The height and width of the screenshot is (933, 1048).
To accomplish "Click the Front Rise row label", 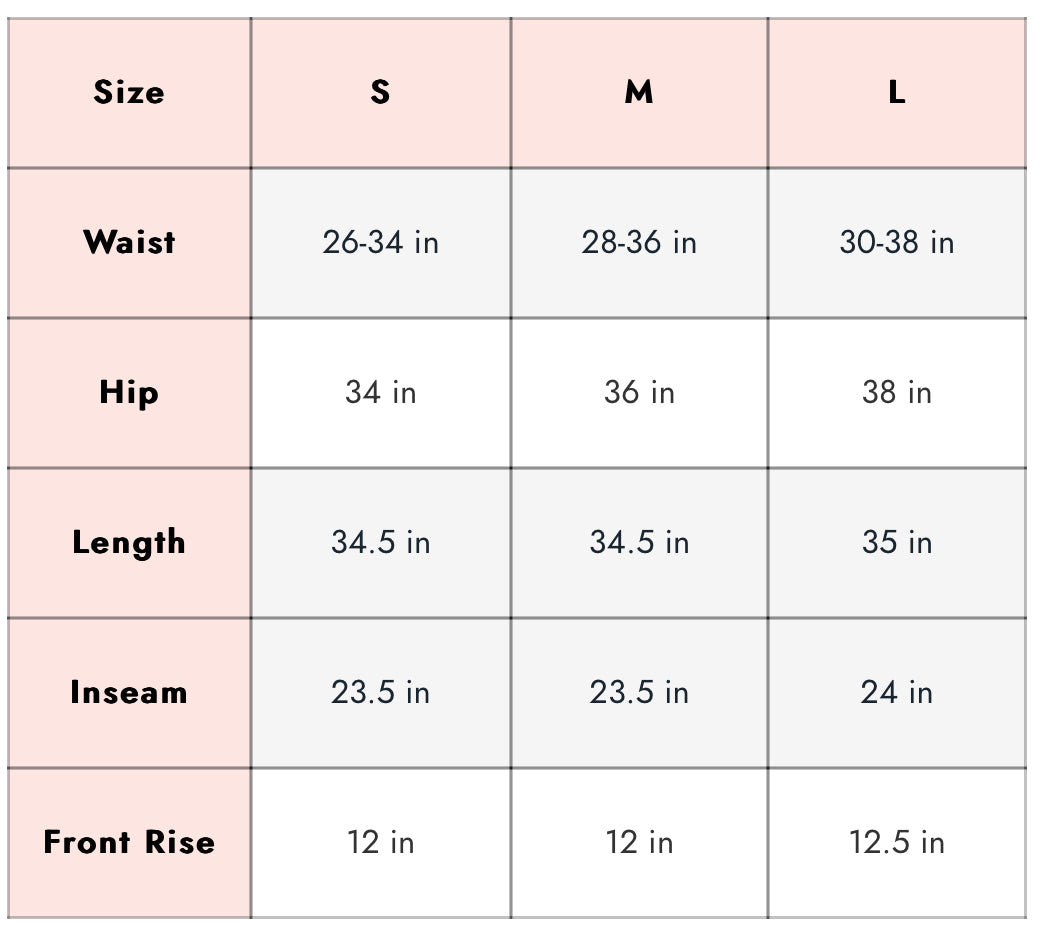I will 129,842.
